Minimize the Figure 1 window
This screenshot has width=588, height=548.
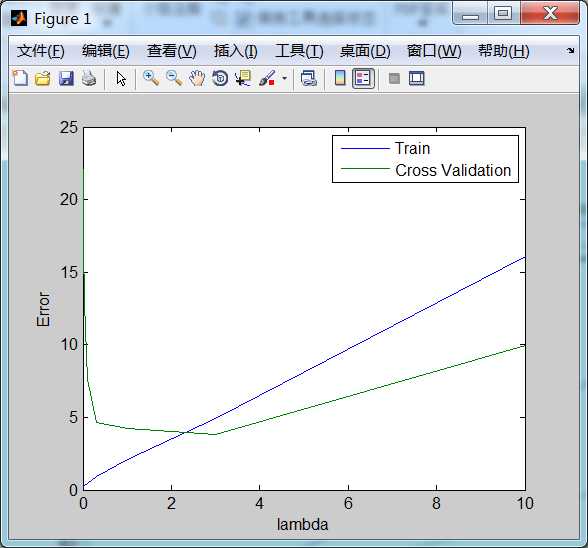tap(470, 14)
